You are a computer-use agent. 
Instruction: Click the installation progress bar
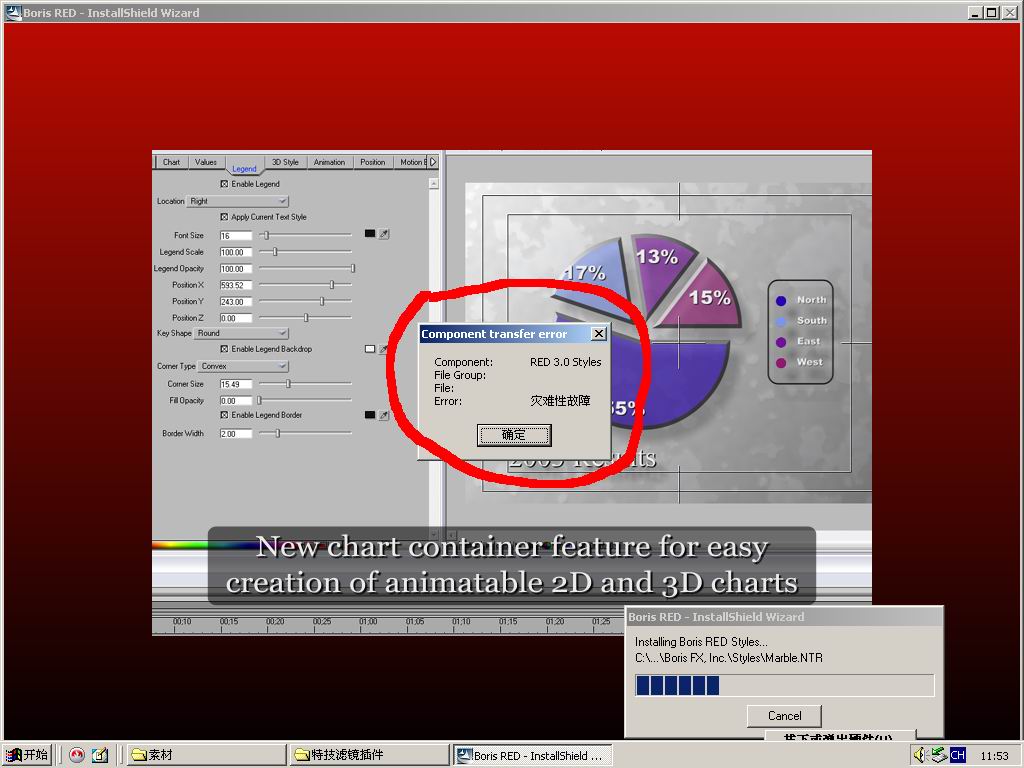click(x=784, y=685)
